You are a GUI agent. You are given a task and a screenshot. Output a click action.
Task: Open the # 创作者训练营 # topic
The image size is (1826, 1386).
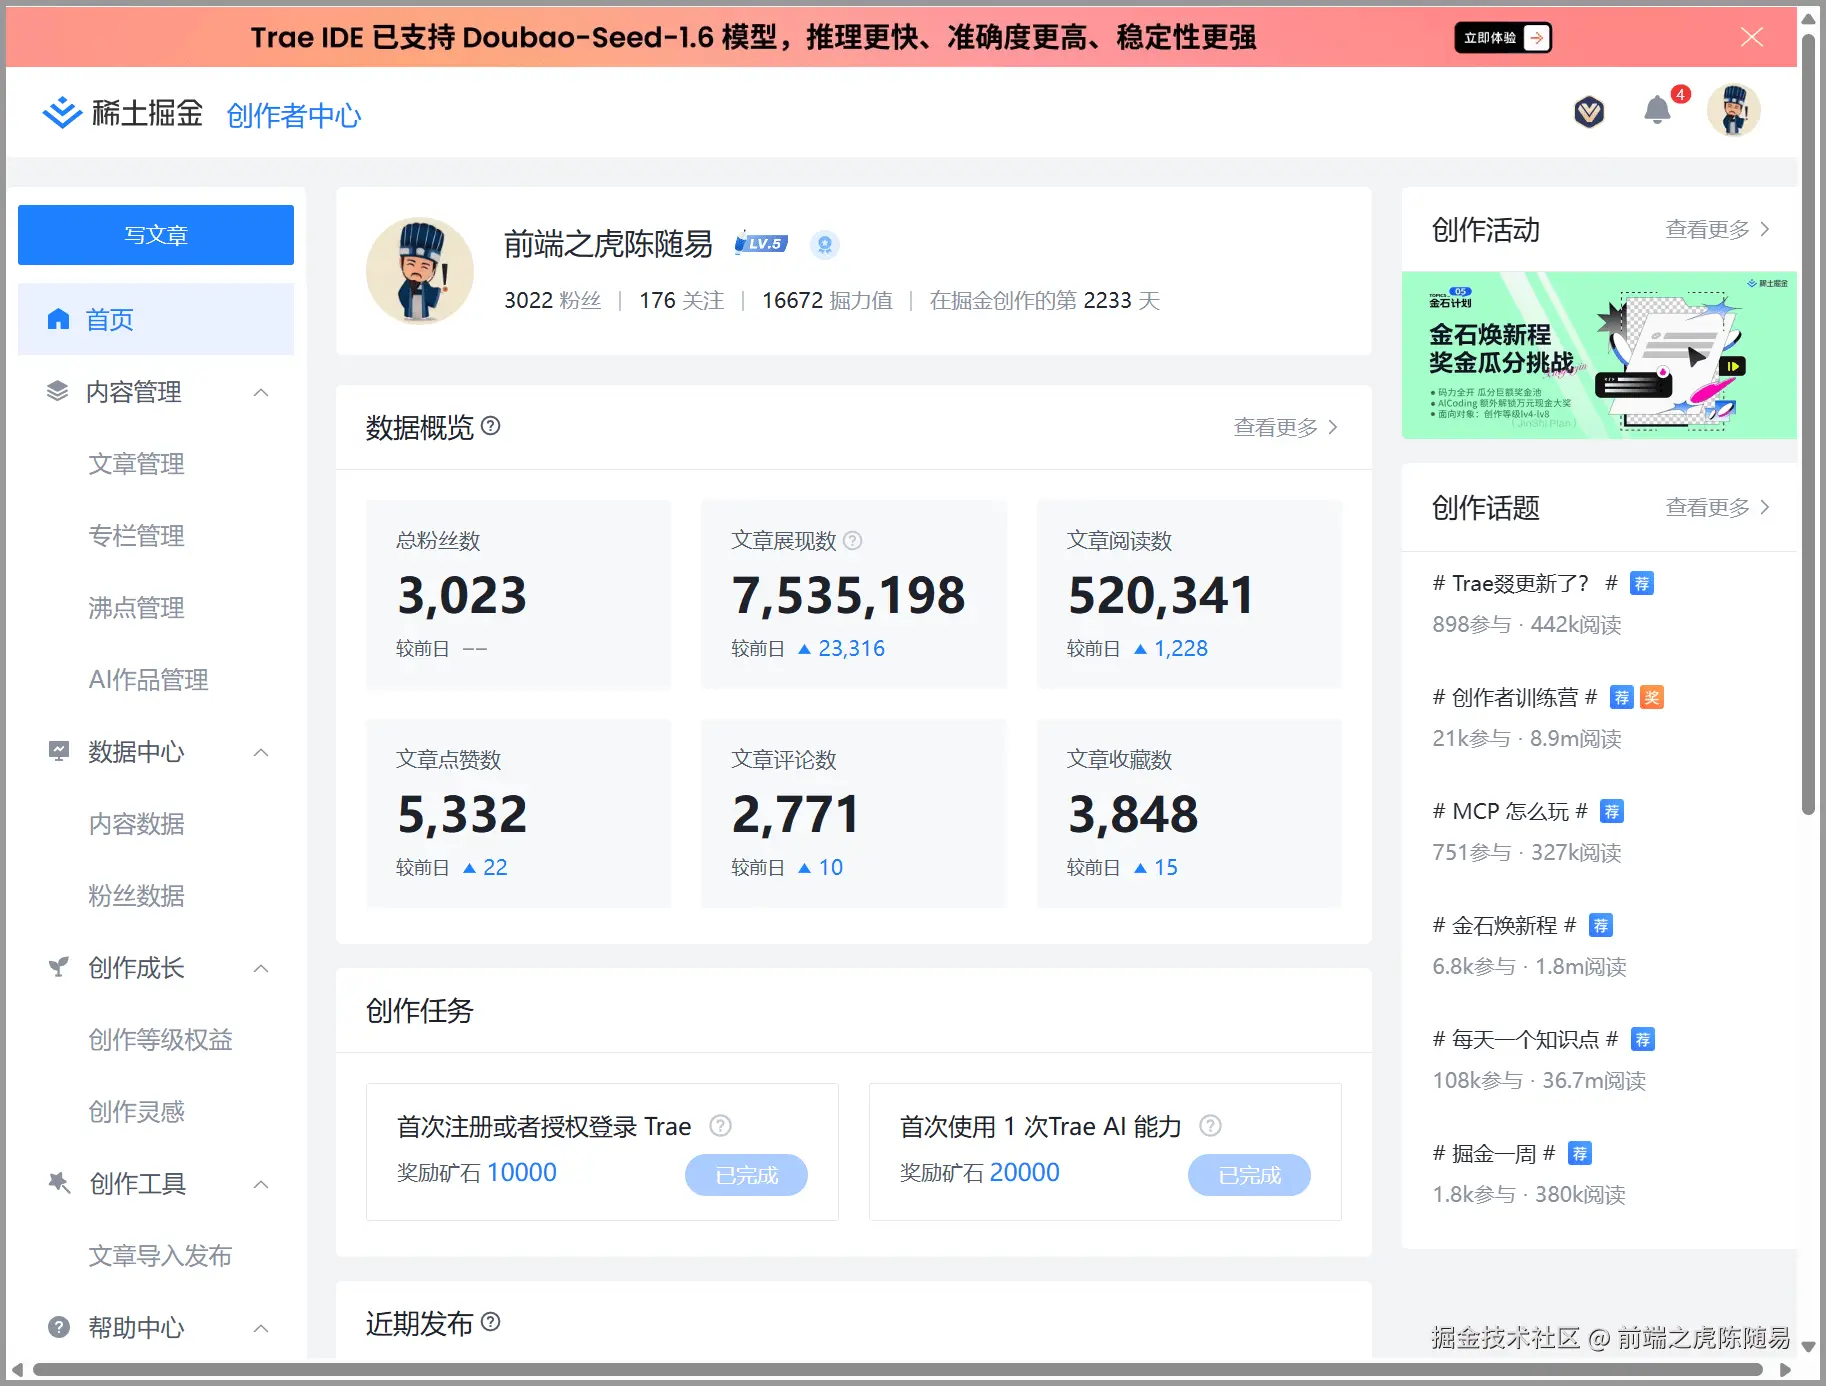pyautogui.click(x=1515, y=697)
